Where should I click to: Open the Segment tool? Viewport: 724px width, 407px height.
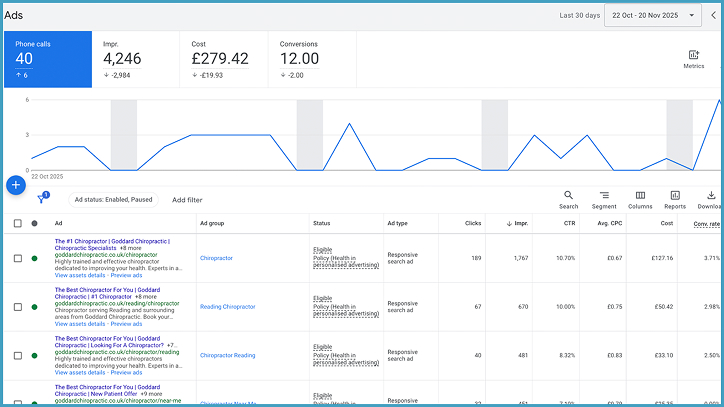(x=604, y=199)
